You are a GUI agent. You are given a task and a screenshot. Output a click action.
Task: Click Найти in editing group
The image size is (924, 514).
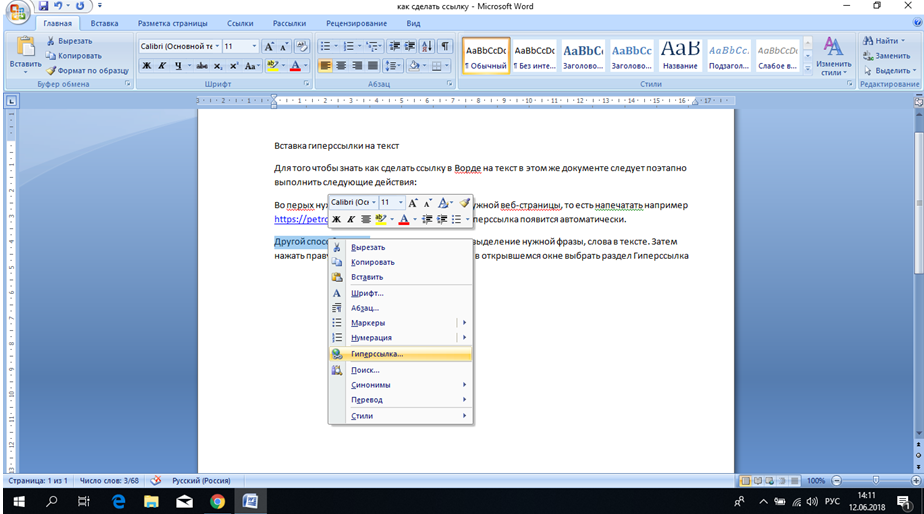click(883, 41)
